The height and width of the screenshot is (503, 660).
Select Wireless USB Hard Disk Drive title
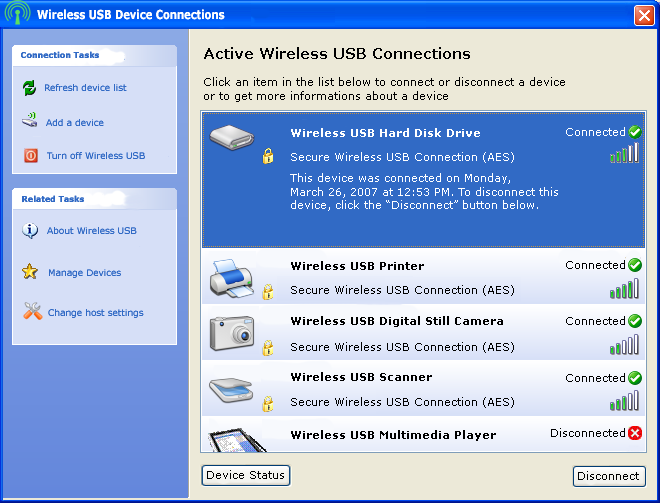tap(386, 133)
